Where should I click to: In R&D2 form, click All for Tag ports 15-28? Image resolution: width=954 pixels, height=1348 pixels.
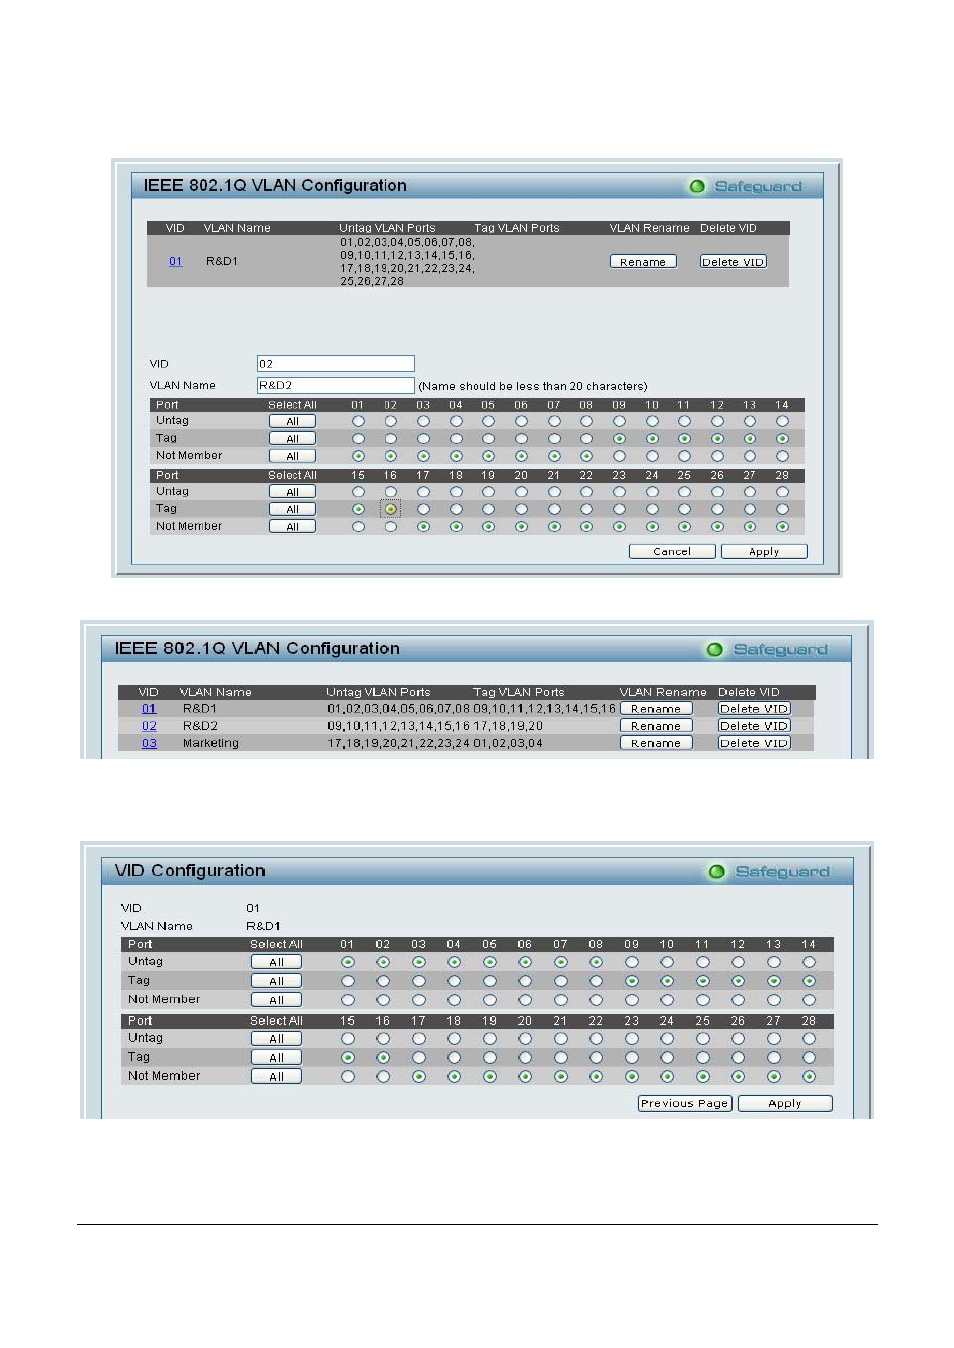pyautogui.click(x=292, y=509)
